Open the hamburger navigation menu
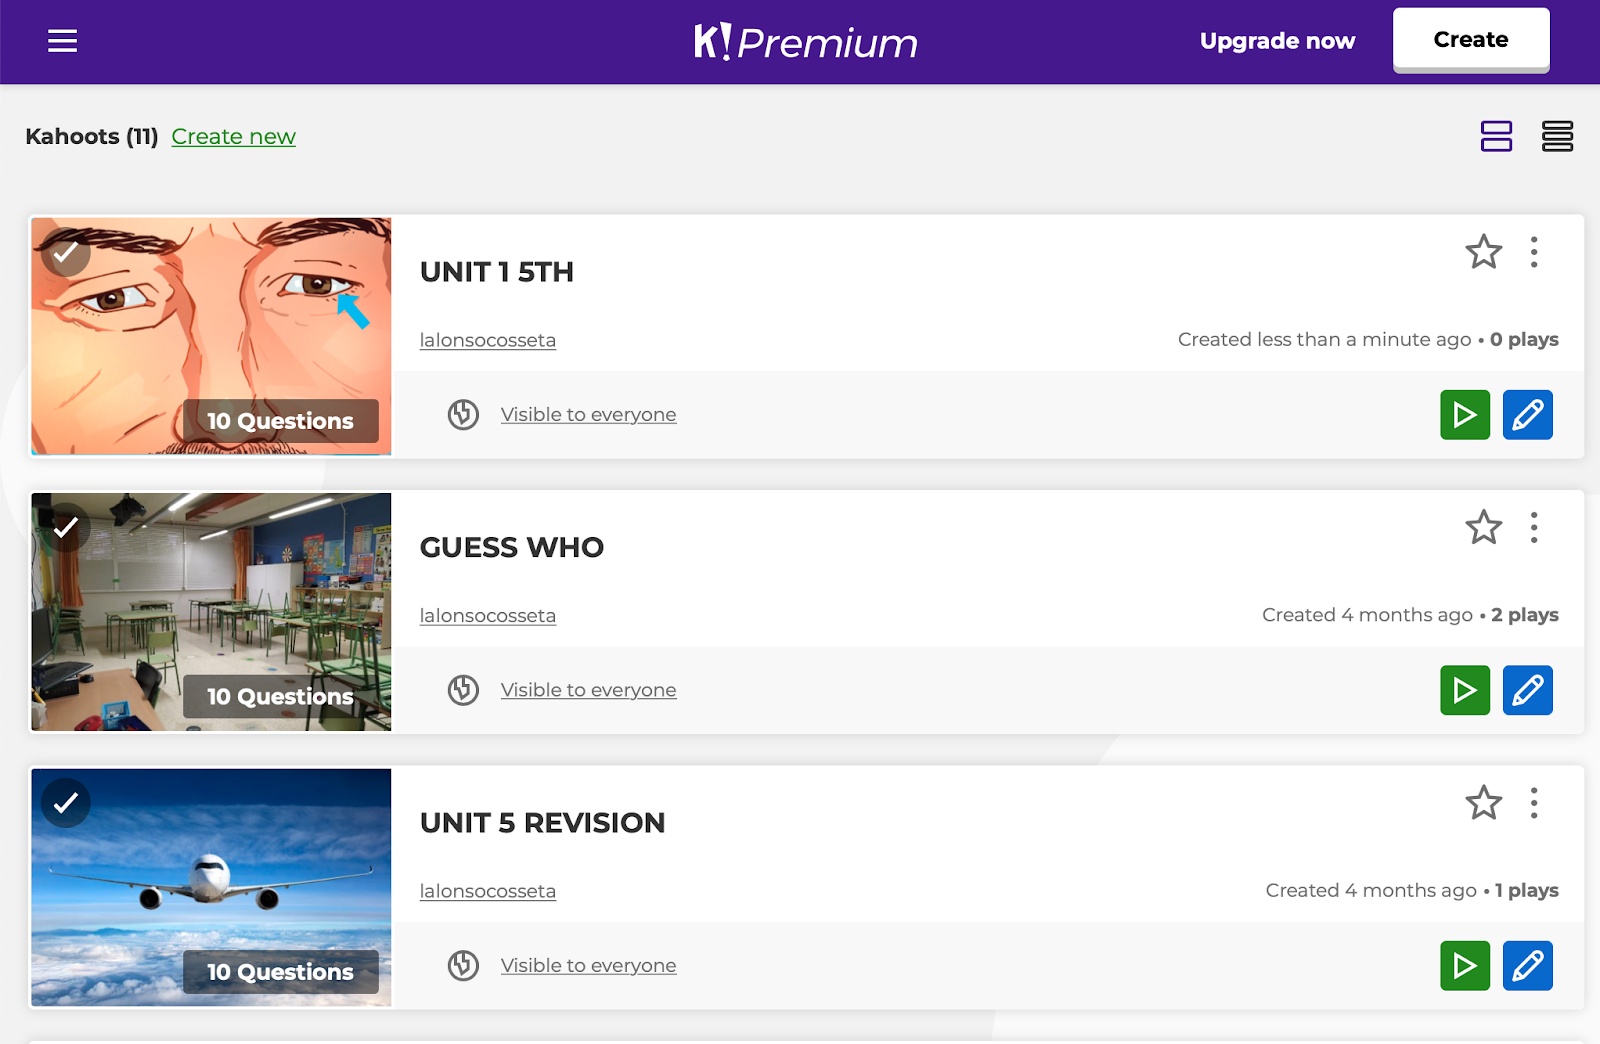Image resolution: width=1600 pixels, height=1044 pixels. [x=62, y=41]
